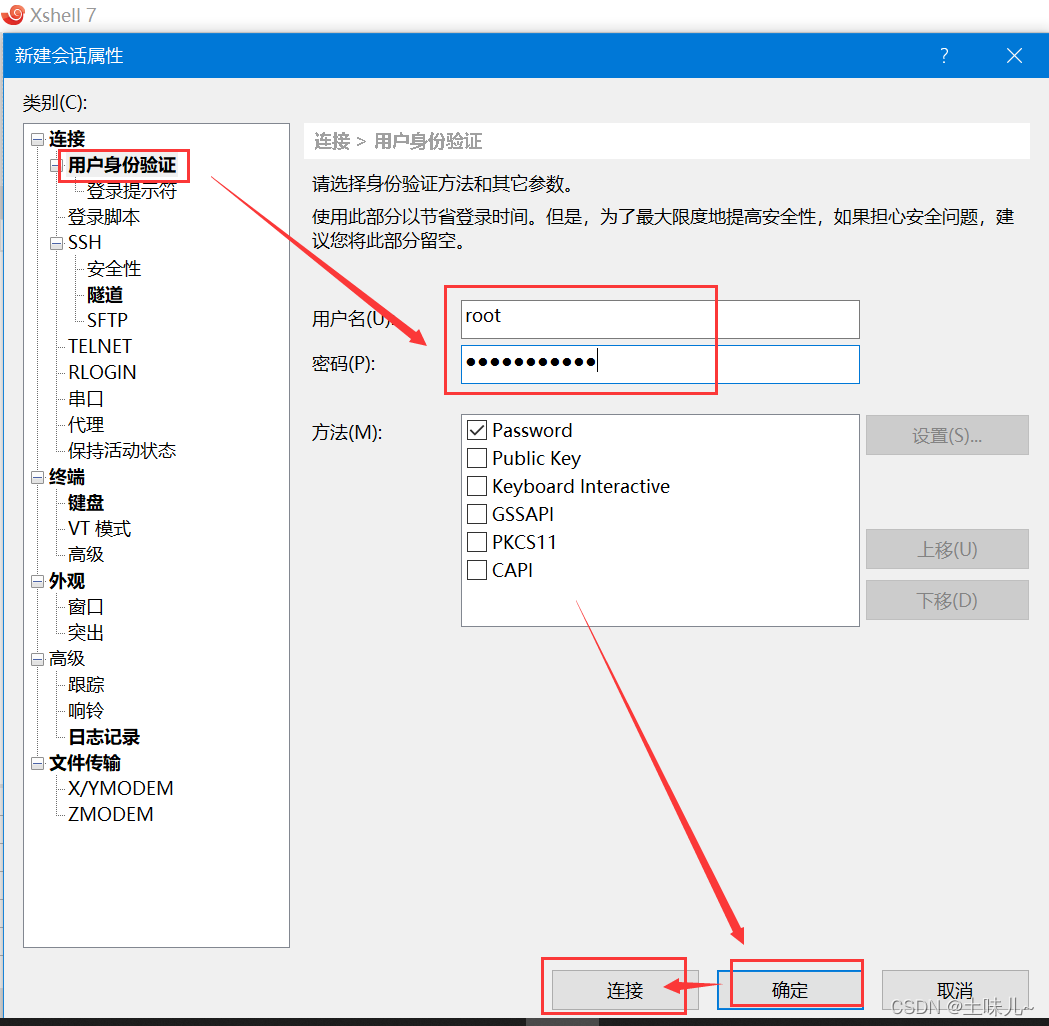The image size is (1049, 1026).
Task: Open the 安全性 settings item
Action: [114, 269]
